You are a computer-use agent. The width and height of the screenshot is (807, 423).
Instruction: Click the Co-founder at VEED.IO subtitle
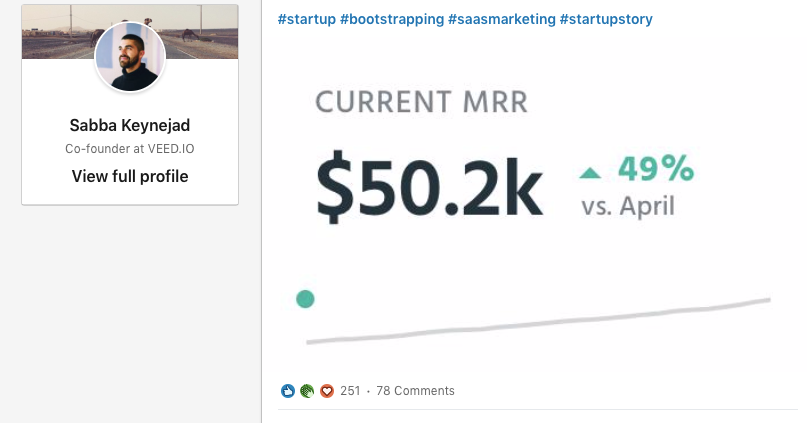tap(130, 149)
